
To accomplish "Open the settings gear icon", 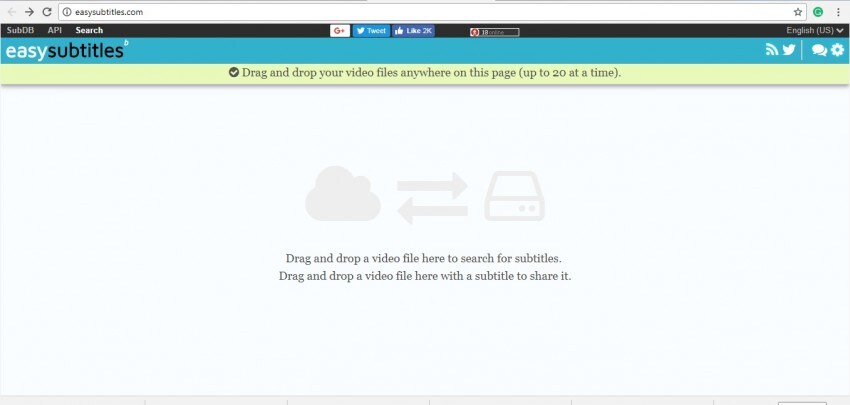I will coord(836,50).
